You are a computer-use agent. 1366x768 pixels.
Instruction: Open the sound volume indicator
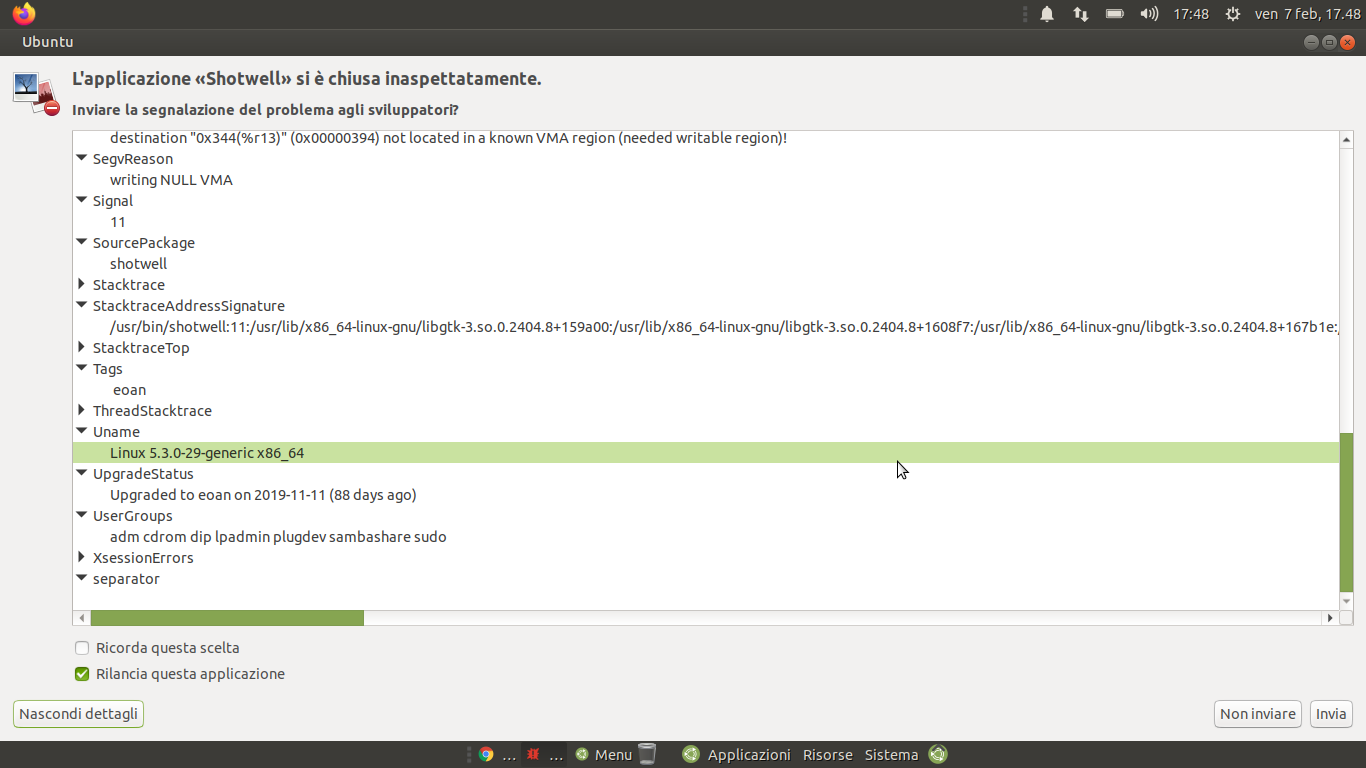(x=1149, y=14)
